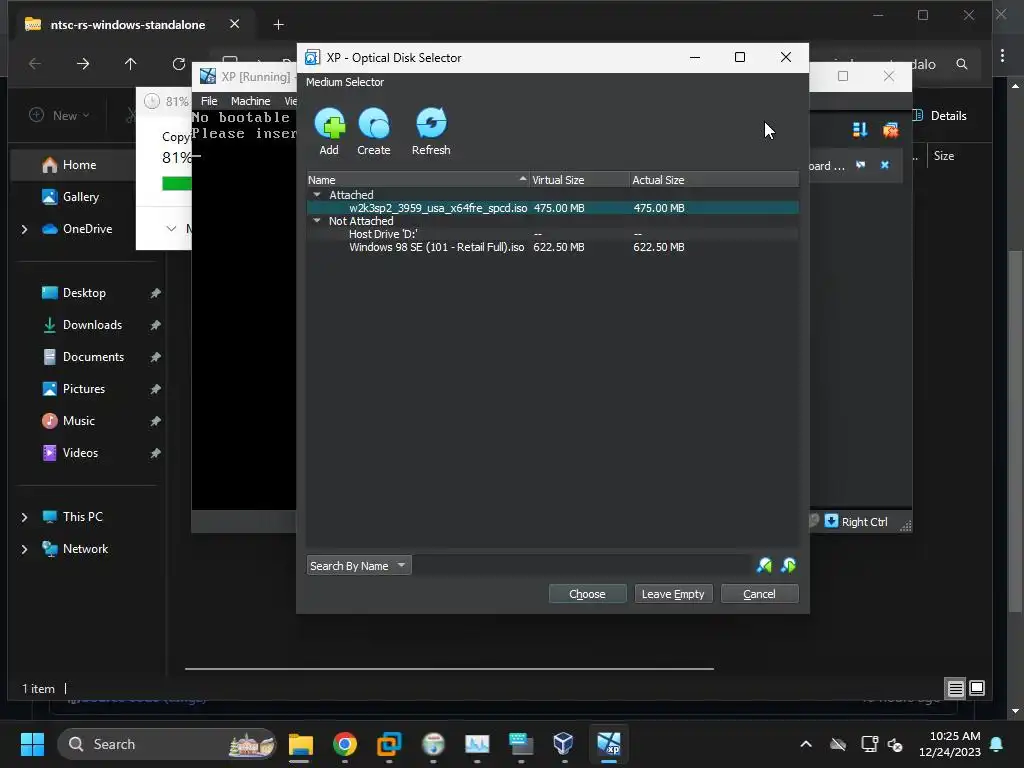
Task: Select Windows 98 SE (101 - Retail Full).iso
Action: [552, 247]
